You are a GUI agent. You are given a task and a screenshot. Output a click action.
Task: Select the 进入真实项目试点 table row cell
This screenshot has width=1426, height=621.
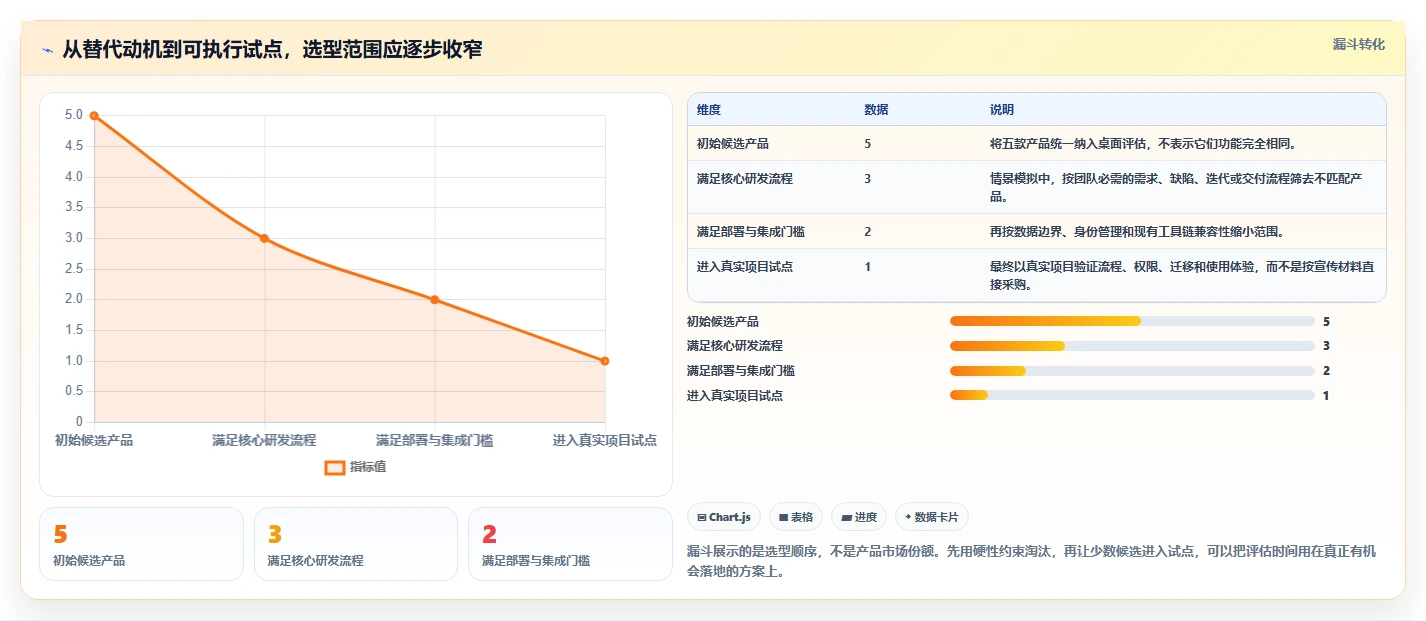point(745,266)
